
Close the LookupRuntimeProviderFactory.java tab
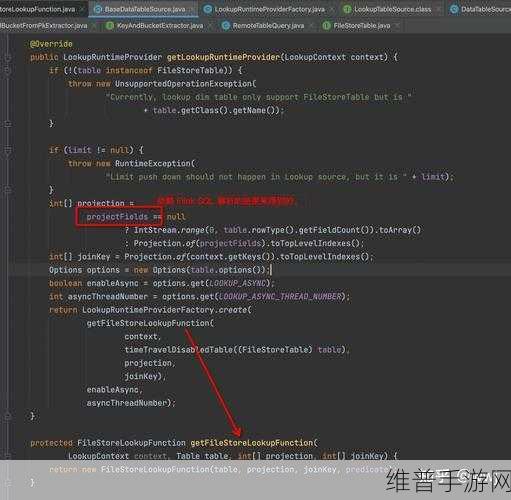coord(332,9)
